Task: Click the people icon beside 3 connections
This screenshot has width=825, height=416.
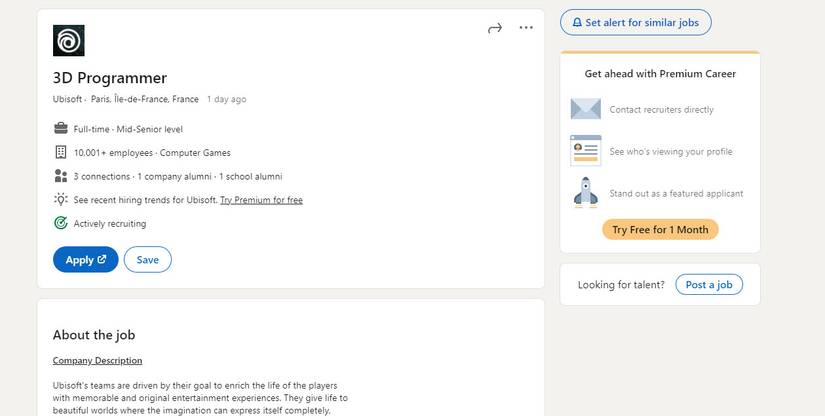Action: pos(61,176)
